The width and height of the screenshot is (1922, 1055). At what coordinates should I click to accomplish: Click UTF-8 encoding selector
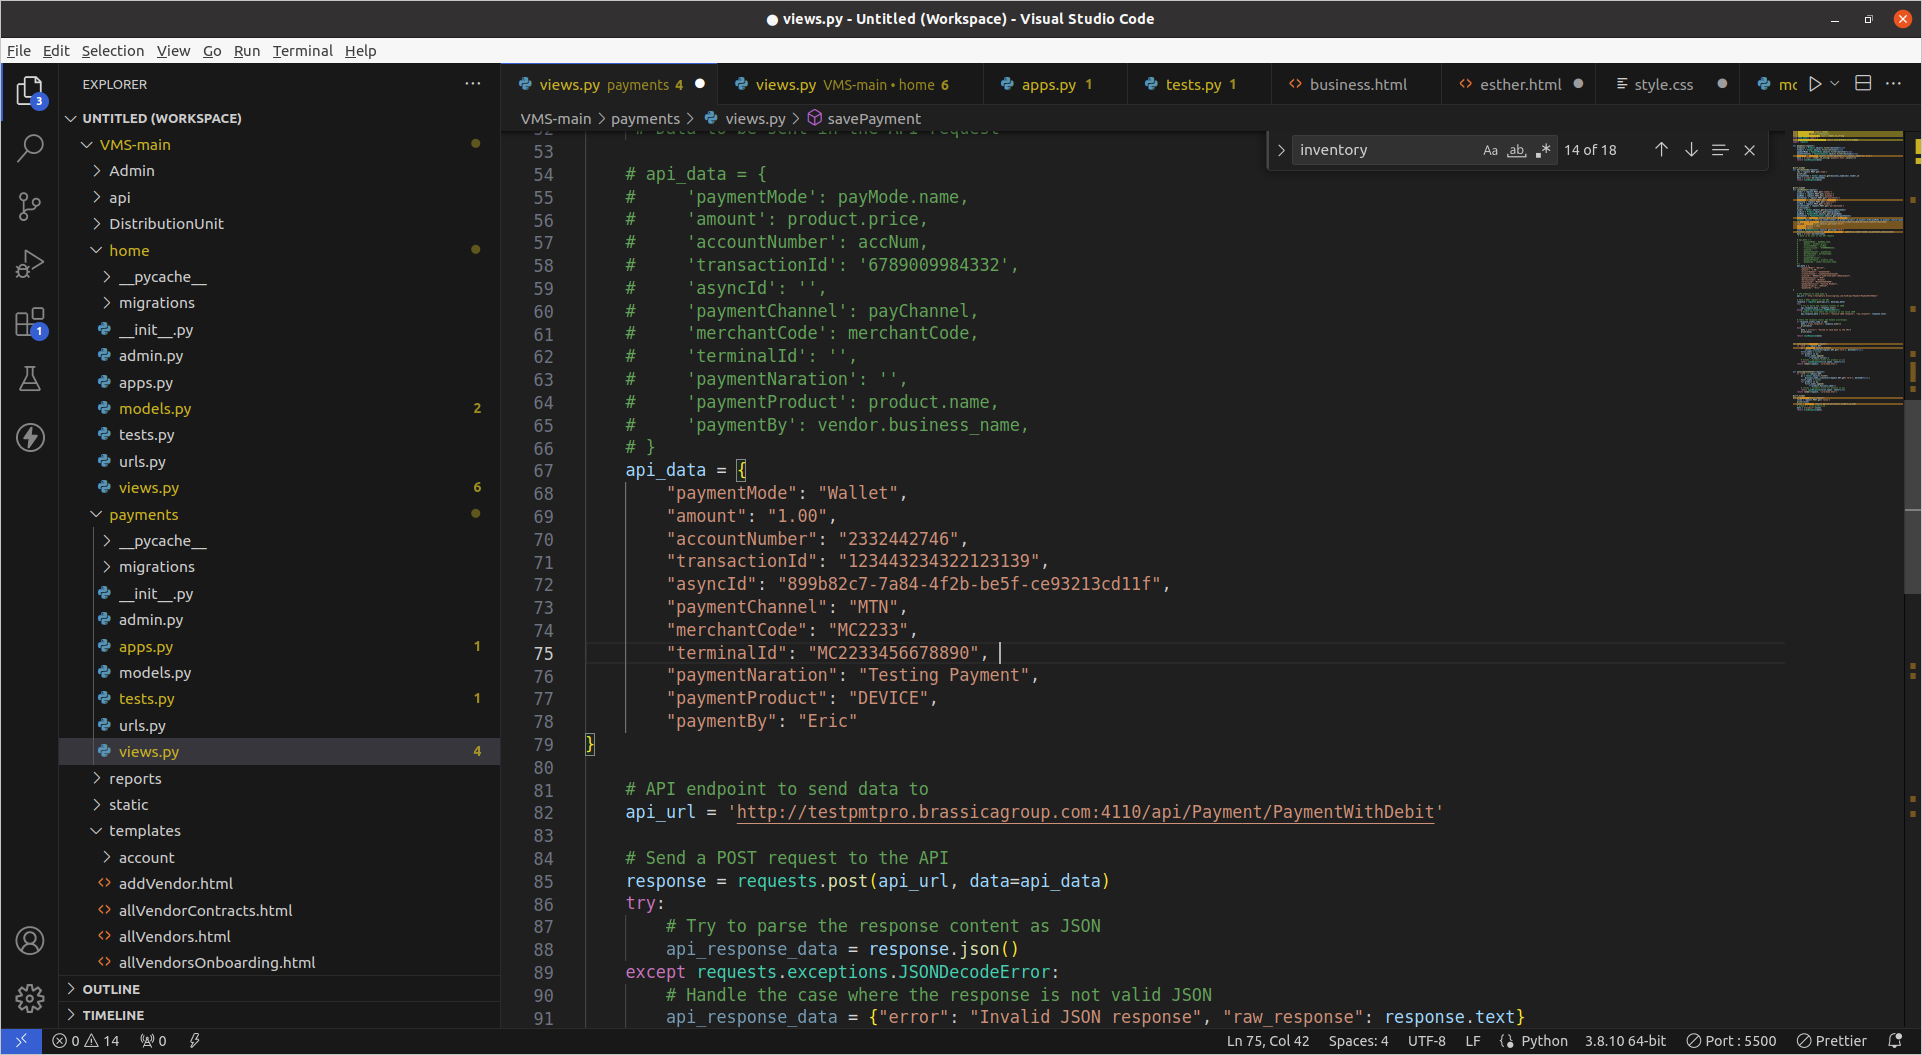click(1426, 1041)
